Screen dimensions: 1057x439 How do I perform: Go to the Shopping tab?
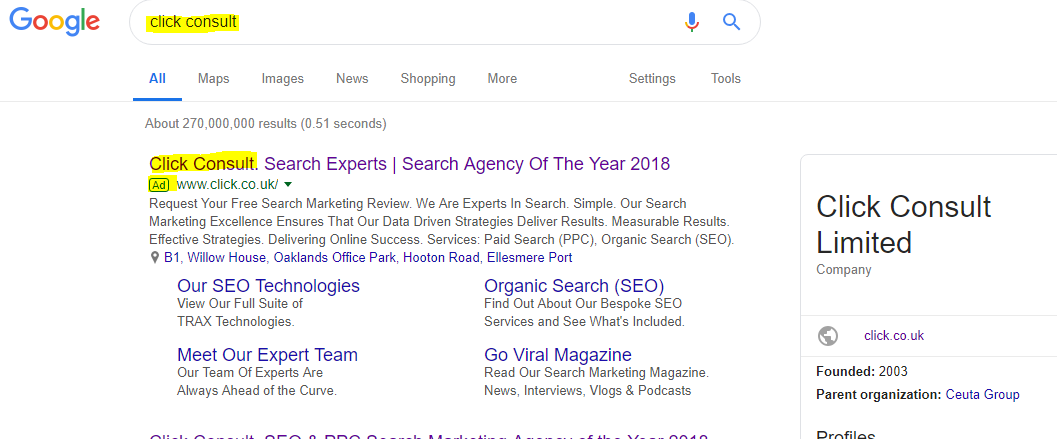pyautogui.click(x=428, y=79)
